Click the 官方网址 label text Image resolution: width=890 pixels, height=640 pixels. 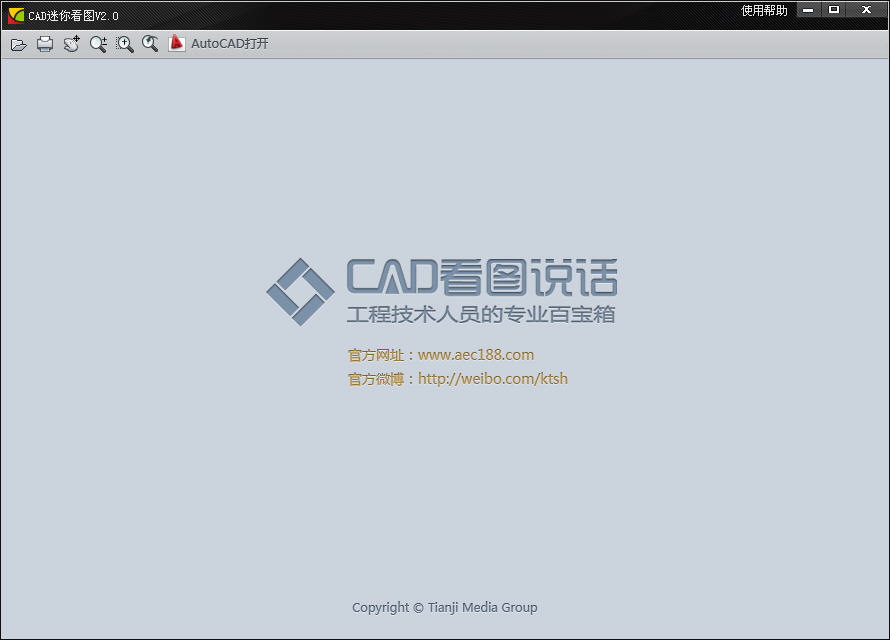tap(378, 354)
